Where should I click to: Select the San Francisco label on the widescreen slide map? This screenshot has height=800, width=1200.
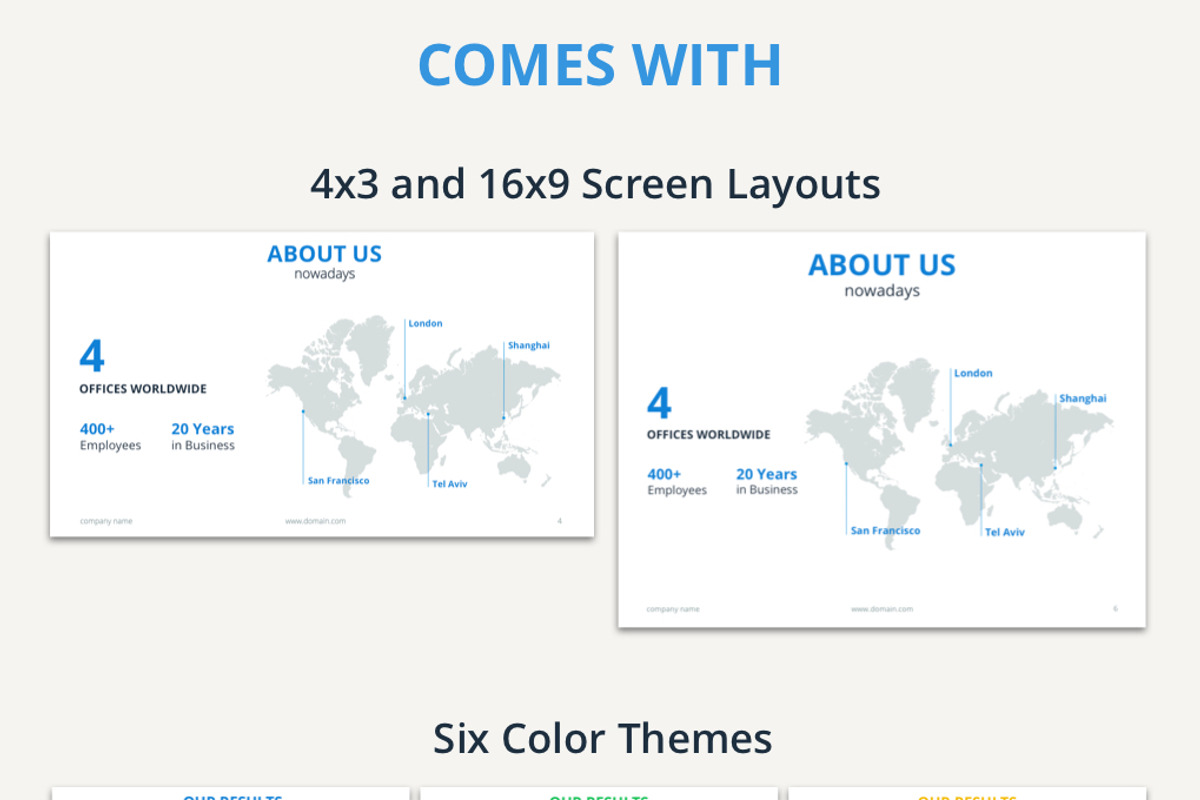[338, 481]
